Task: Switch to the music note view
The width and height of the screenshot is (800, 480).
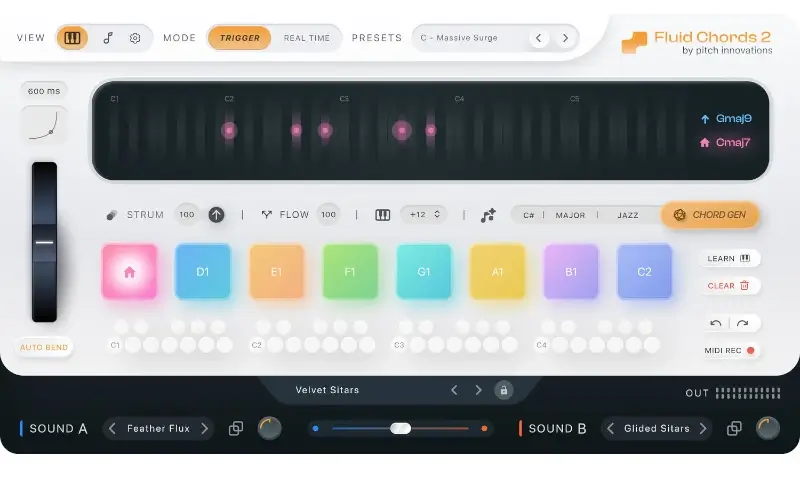Action: coord(108,38)
